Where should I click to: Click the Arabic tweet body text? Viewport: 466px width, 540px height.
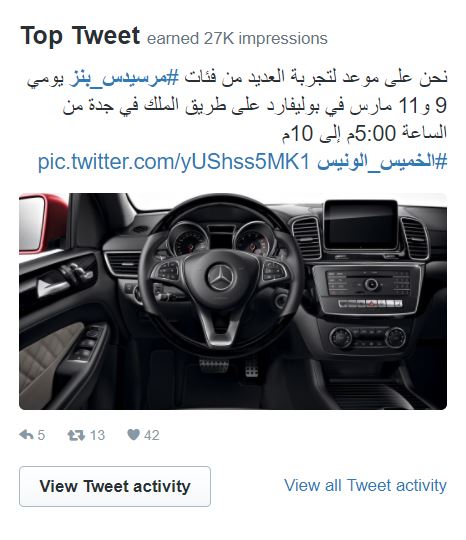click(237, 105)
